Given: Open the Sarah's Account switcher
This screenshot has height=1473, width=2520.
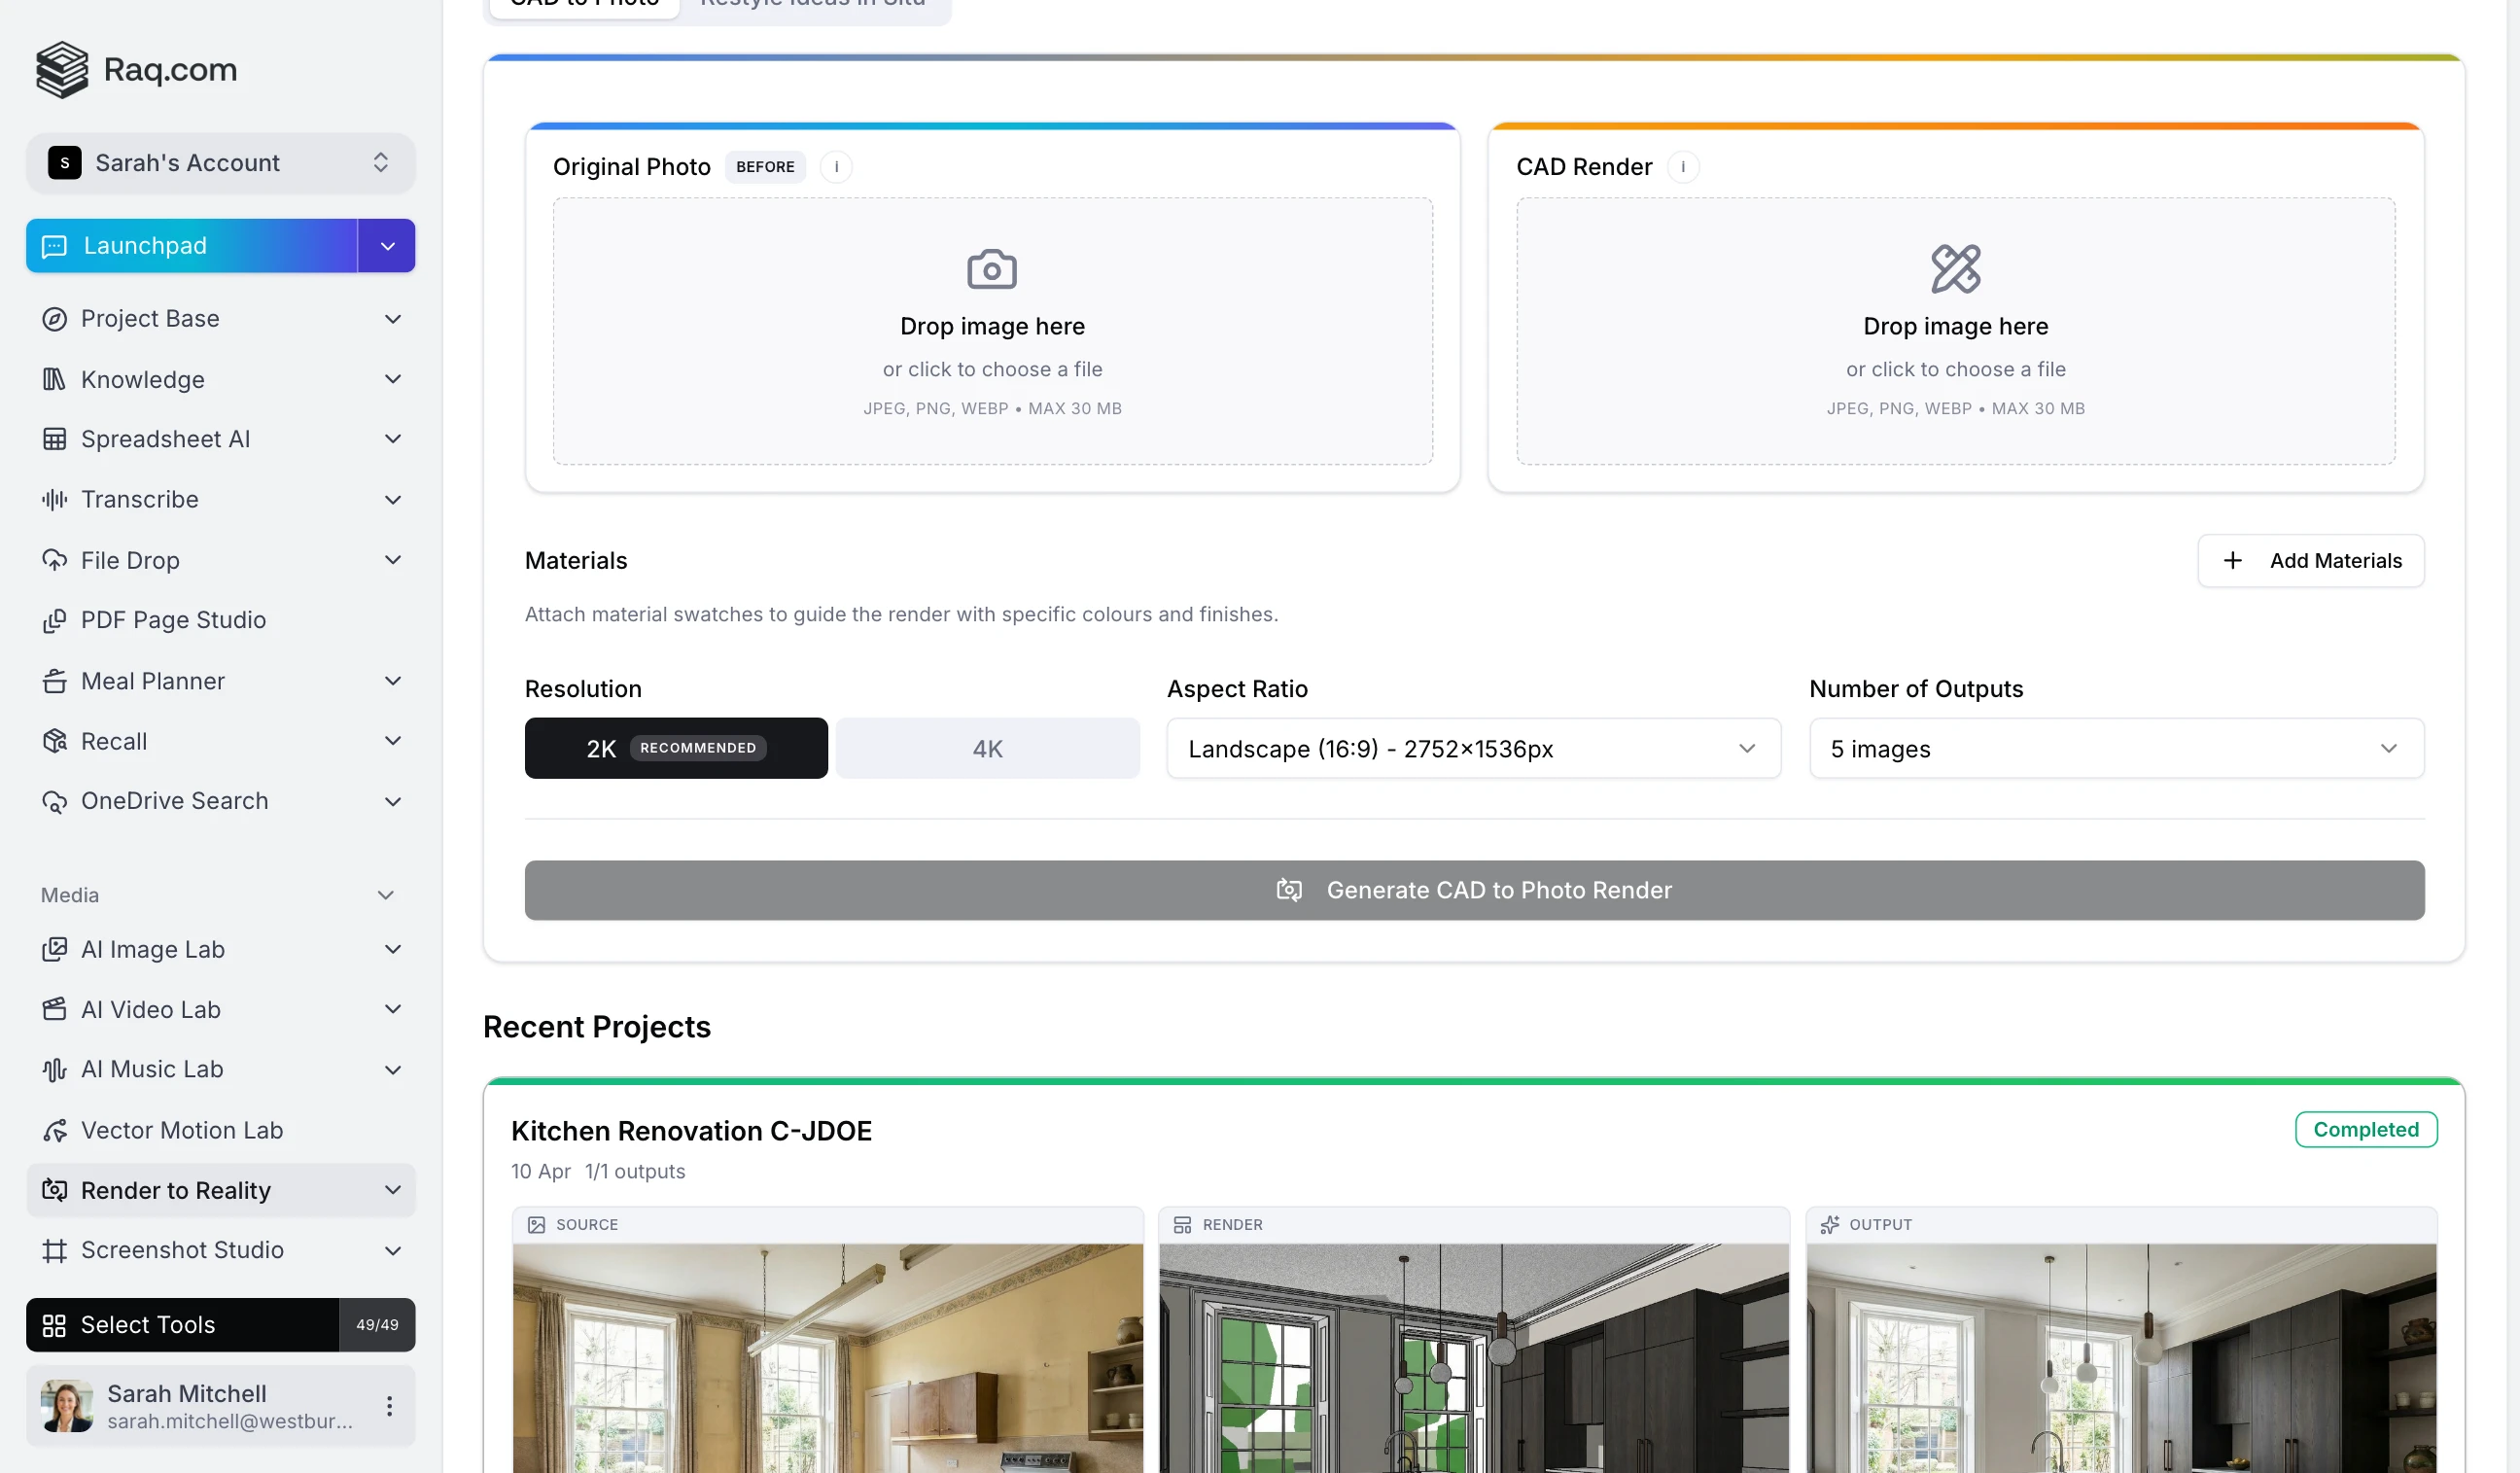Looking at the screenshot, I should coord(220,163).
